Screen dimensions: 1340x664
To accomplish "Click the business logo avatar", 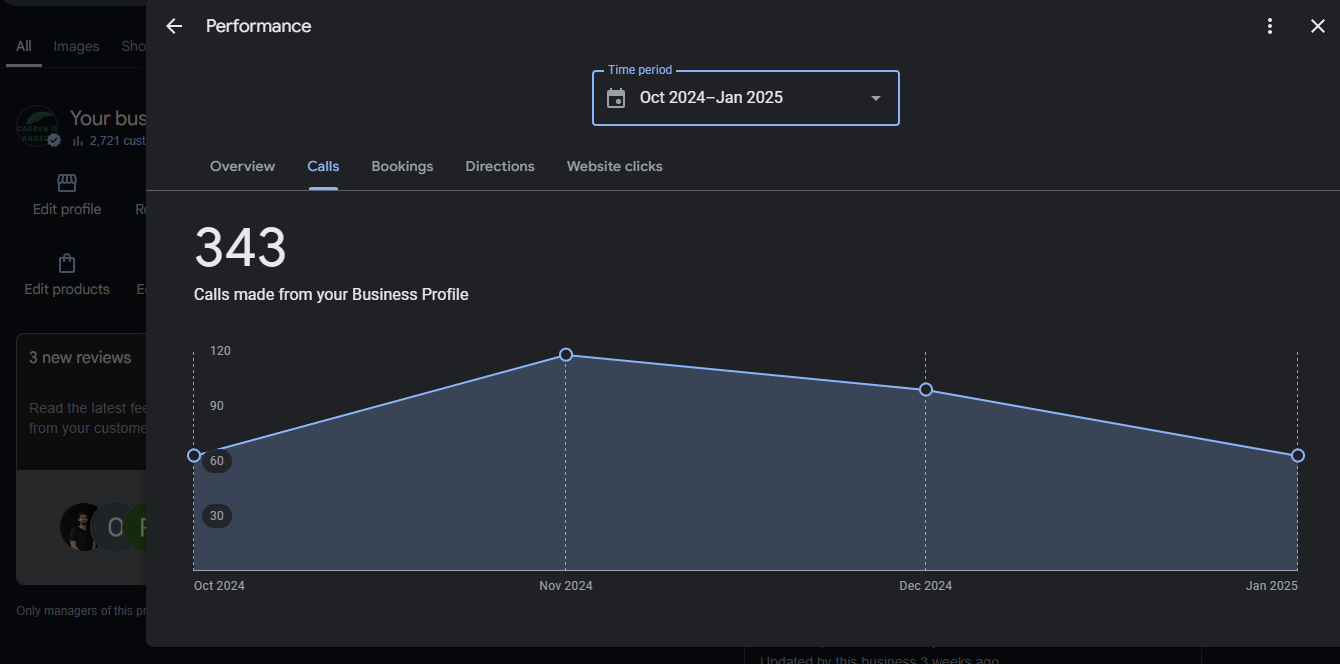I will click(37, 127).
